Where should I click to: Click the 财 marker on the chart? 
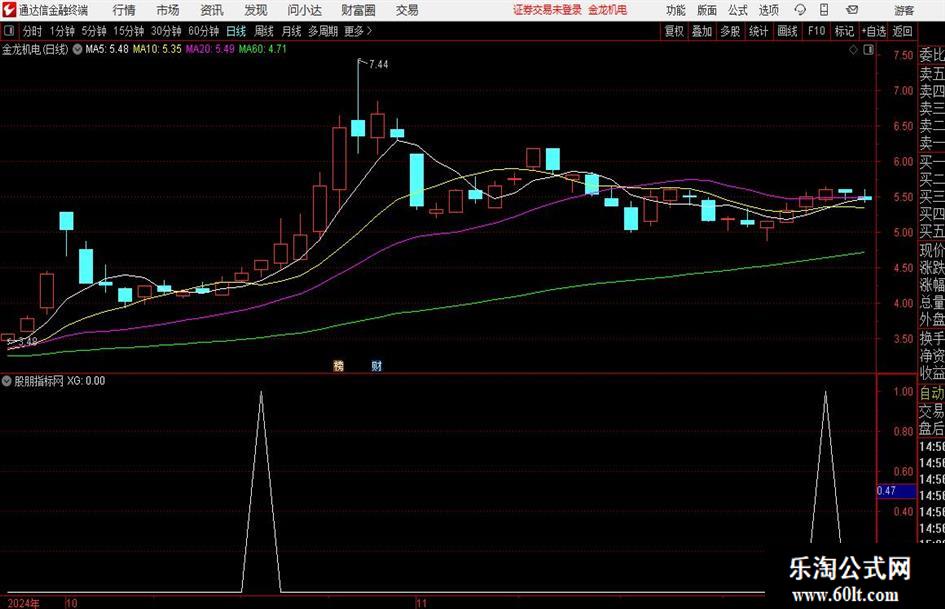376,365
